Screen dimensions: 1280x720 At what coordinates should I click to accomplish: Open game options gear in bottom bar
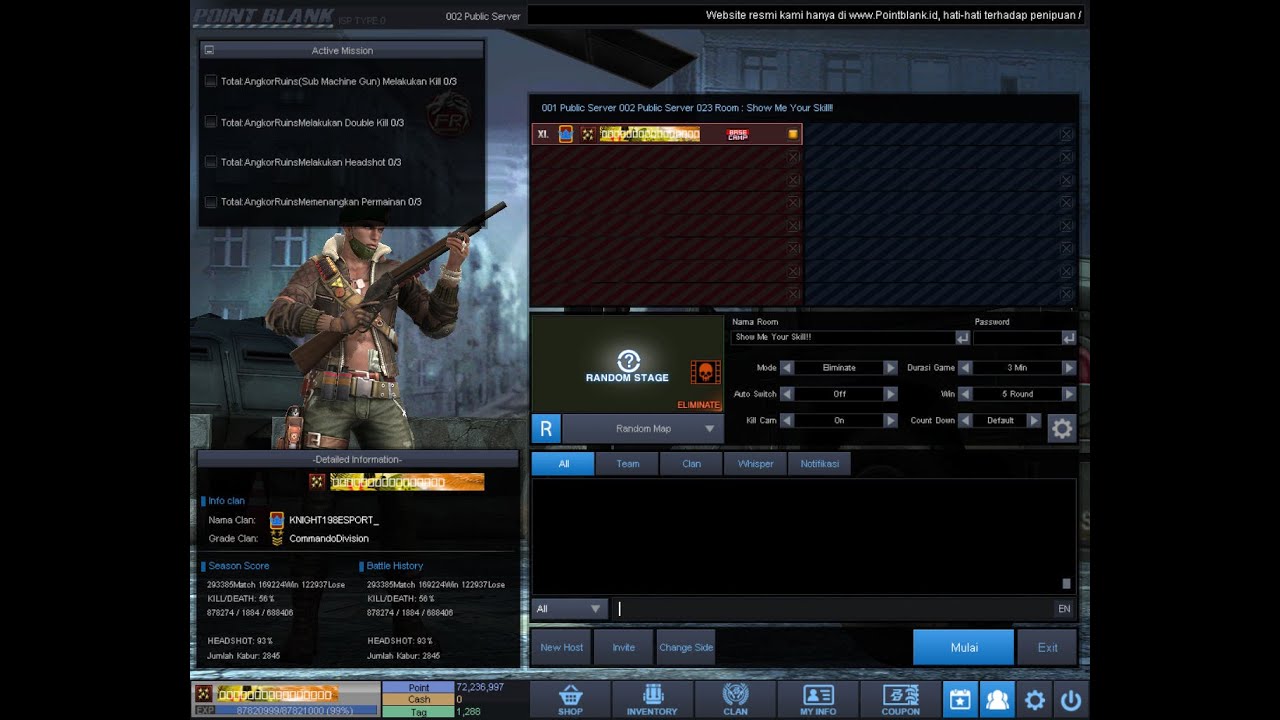click(1035, 700)
